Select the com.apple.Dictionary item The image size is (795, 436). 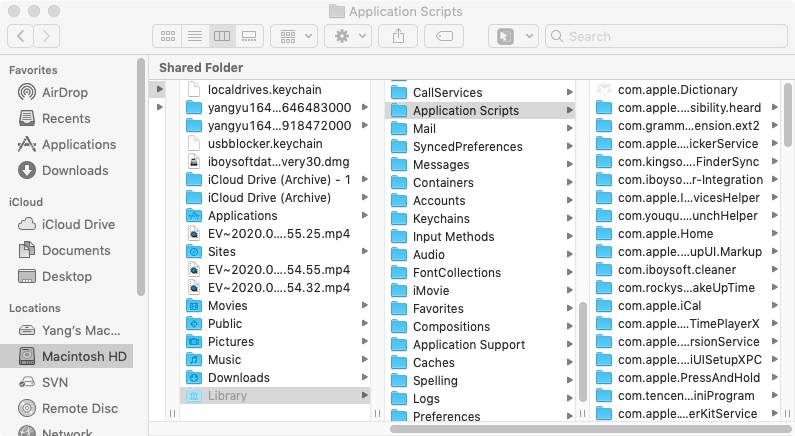pos(676,89)
